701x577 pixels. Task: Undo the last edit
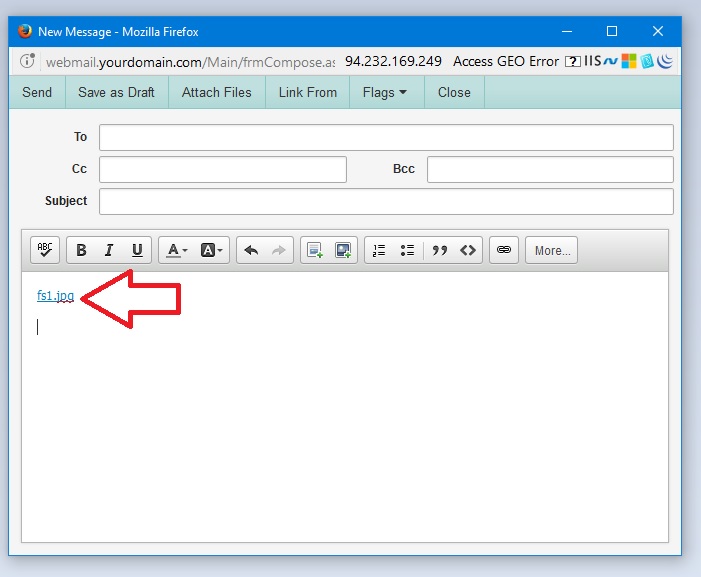tap(251, 250)
